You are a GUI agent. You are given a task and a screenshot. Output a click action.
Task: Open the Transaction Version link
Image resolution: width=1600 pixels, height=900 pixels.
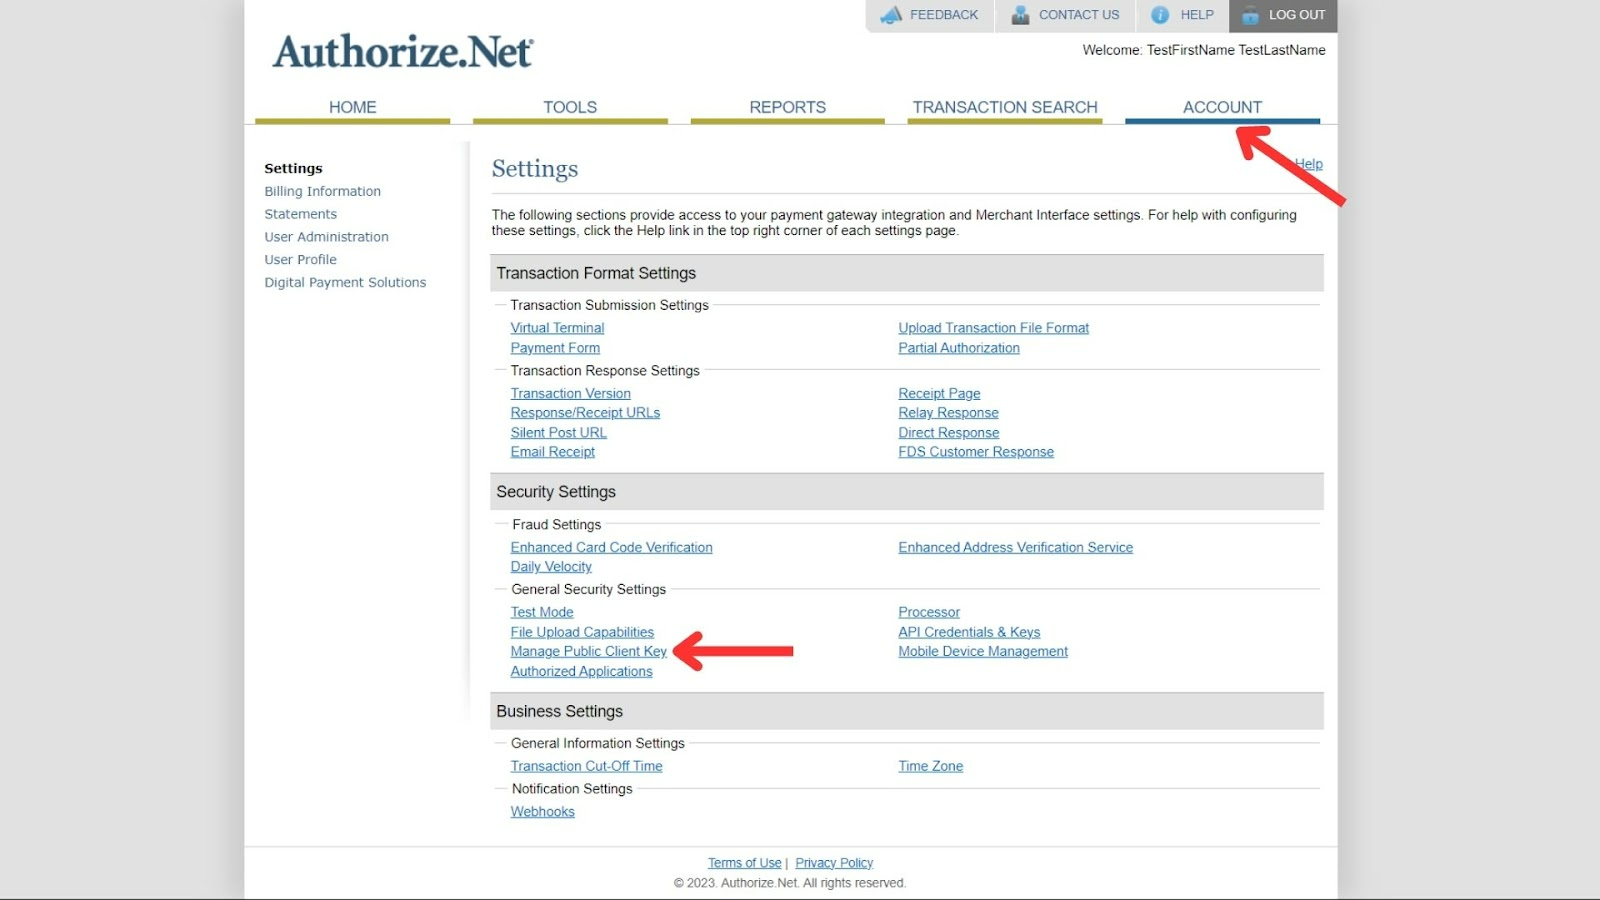tap(570, 393)
